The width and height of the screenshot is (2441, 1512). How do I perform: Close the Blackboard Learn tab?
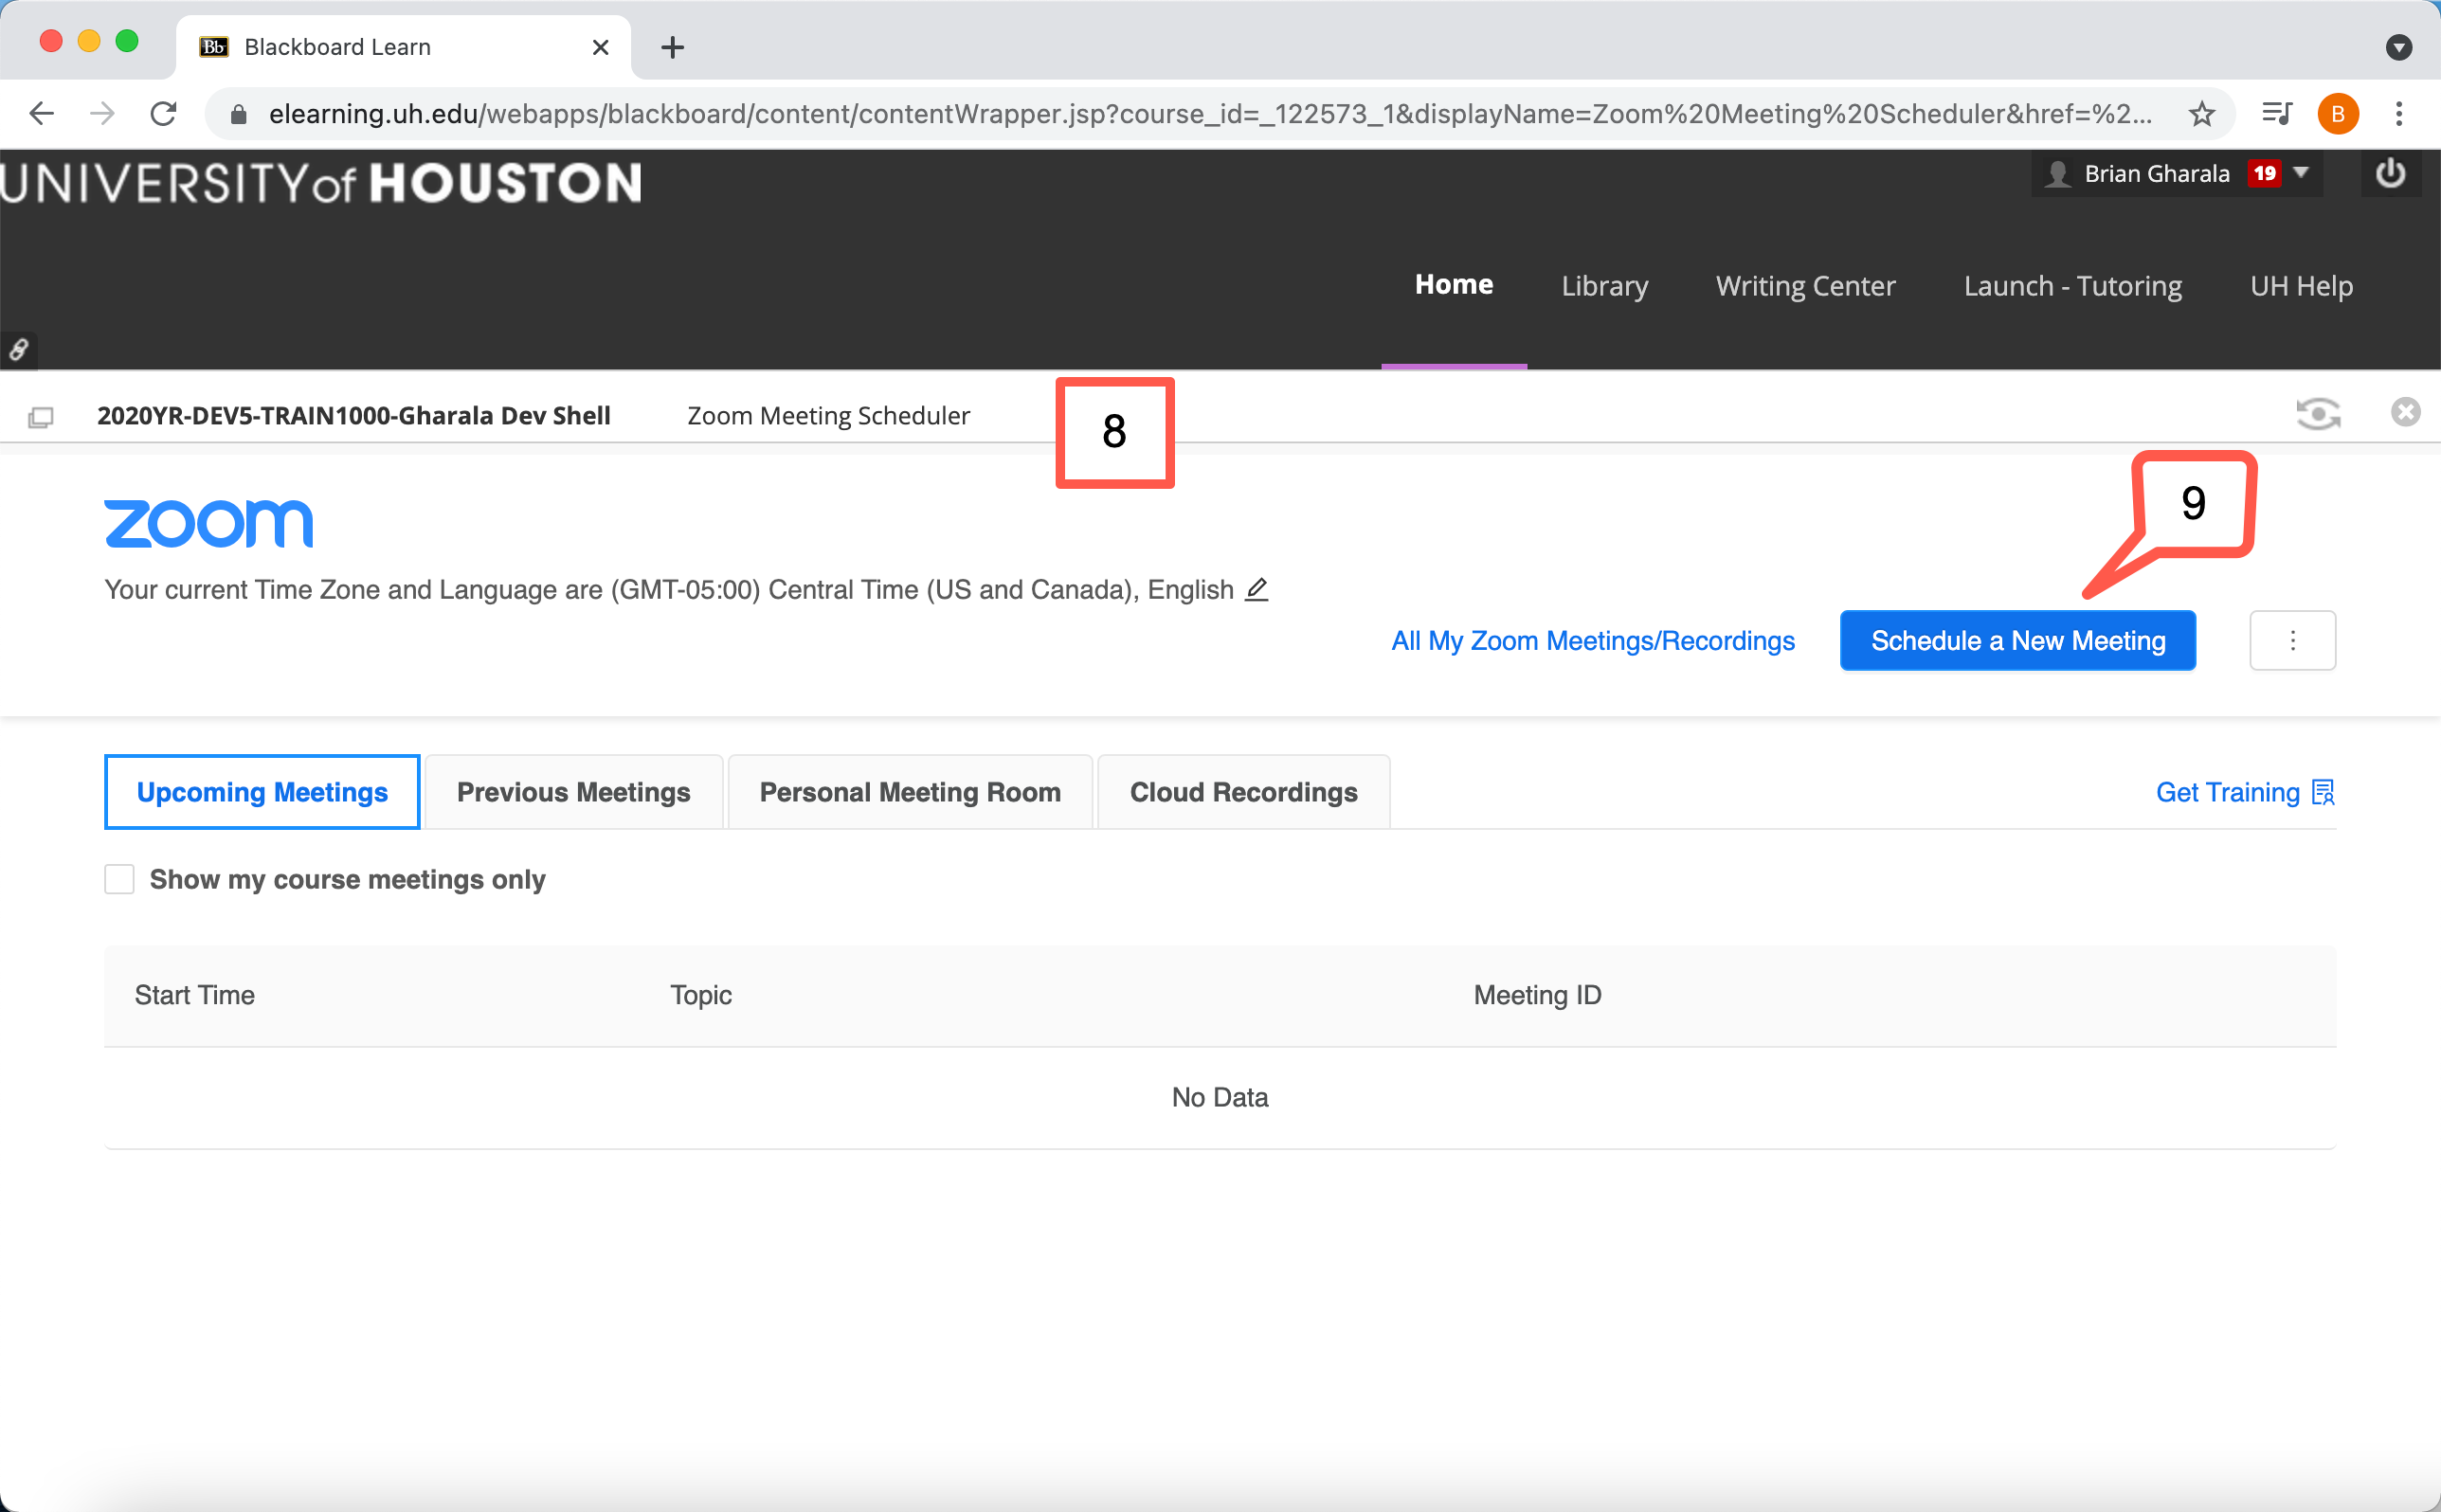(x=600, y=47)
